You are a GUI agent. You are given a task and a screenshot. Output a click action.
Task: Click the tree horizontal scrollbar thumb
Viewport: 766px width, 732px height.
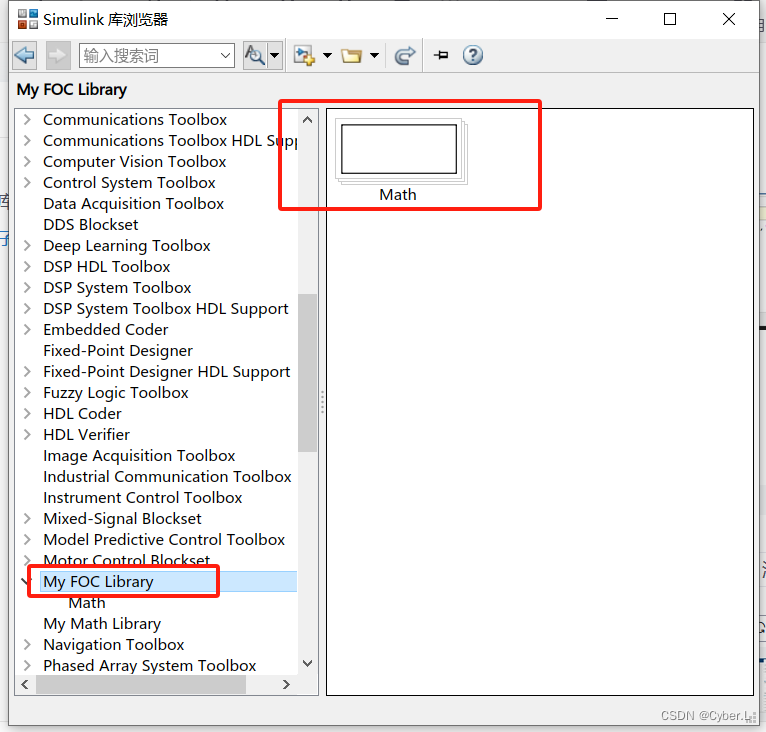[141, 685]
